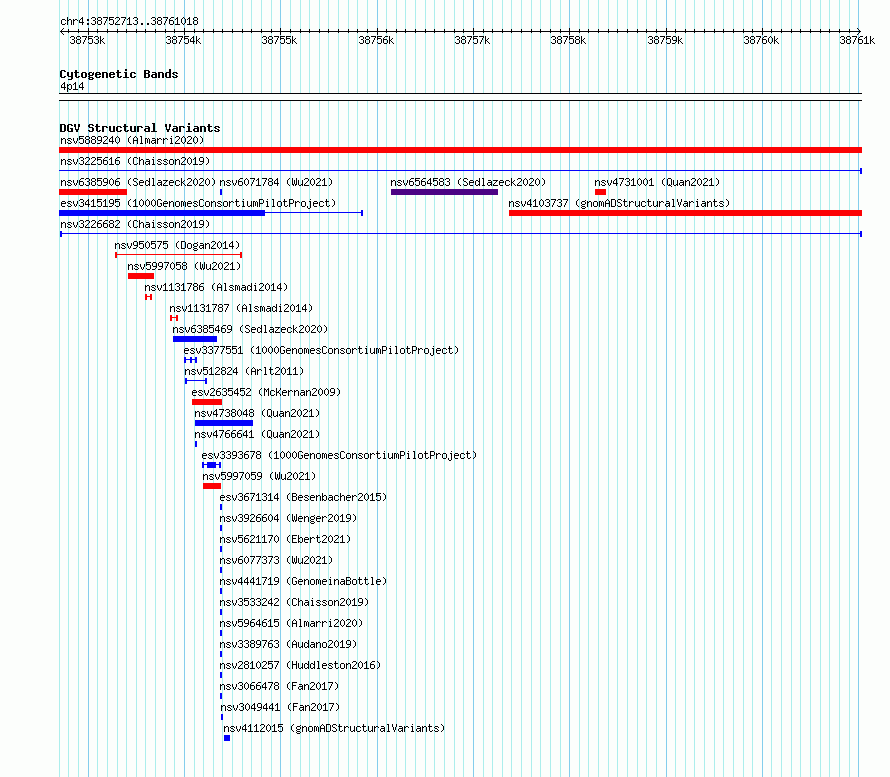Select the red nsv5997059 variant bar

[x=212, y=486]
